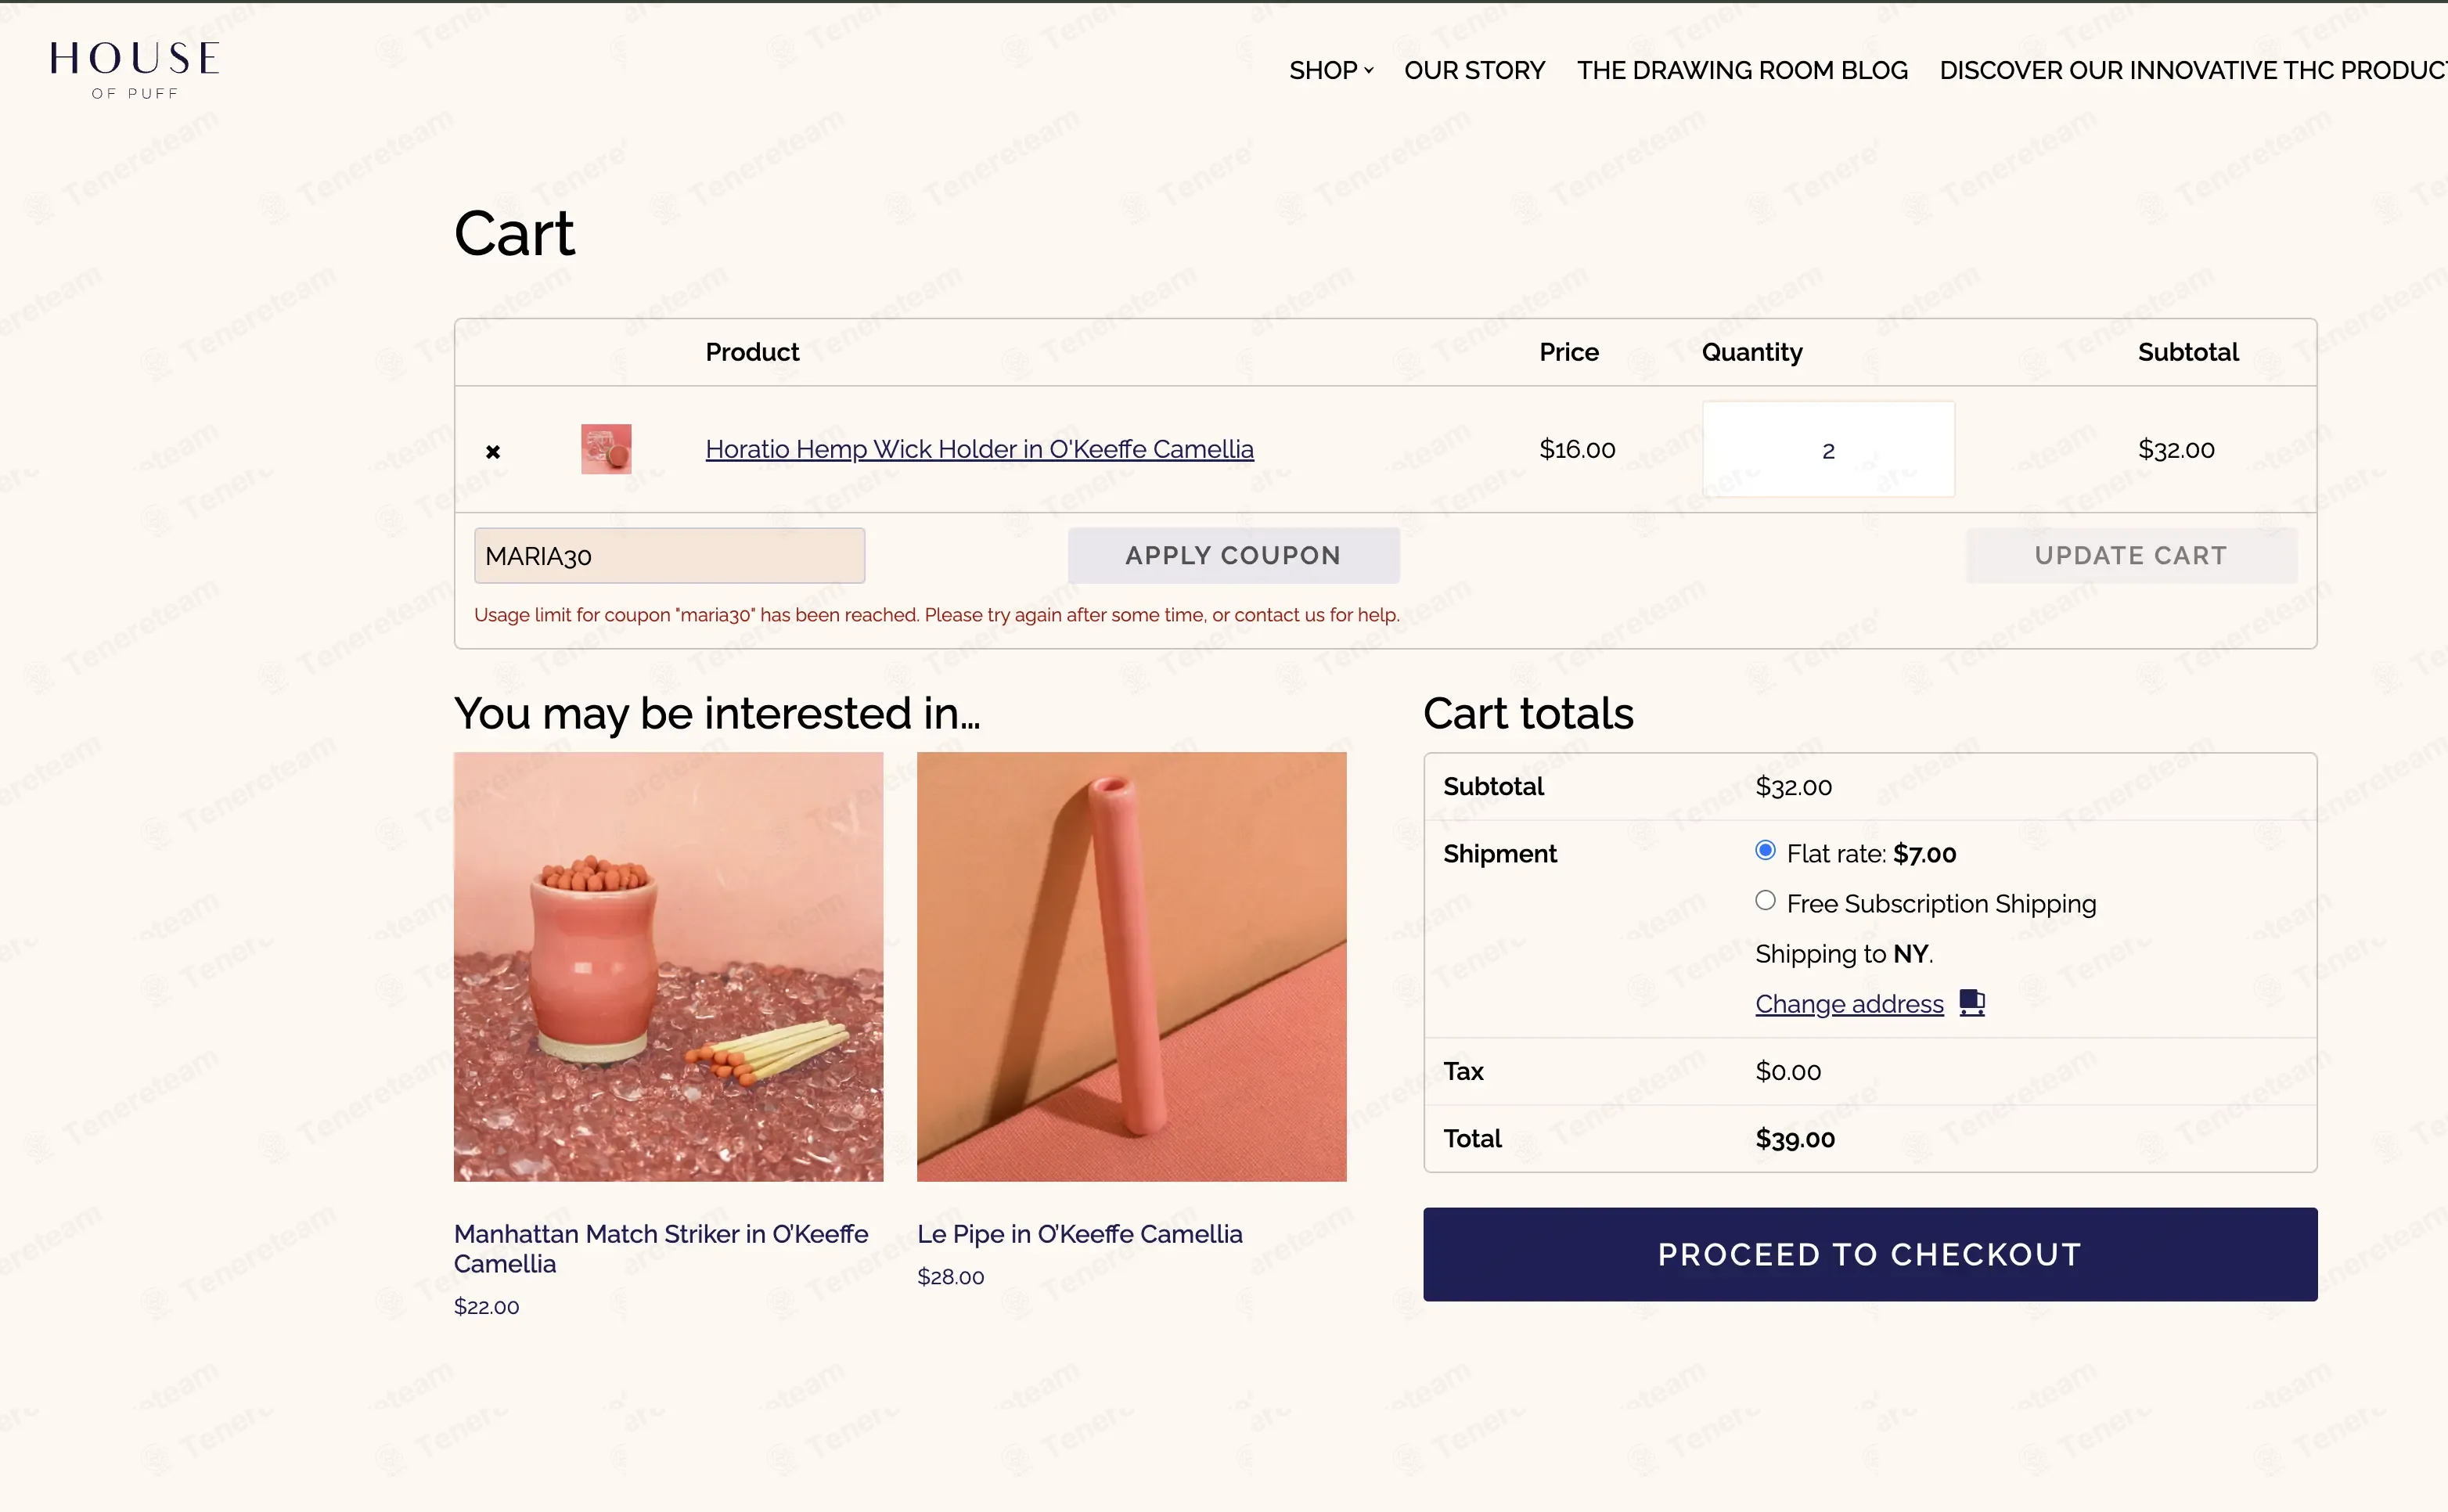View Manhattan Match Striker product image
Screen dimensions: 2448x1512
(668, 966)
